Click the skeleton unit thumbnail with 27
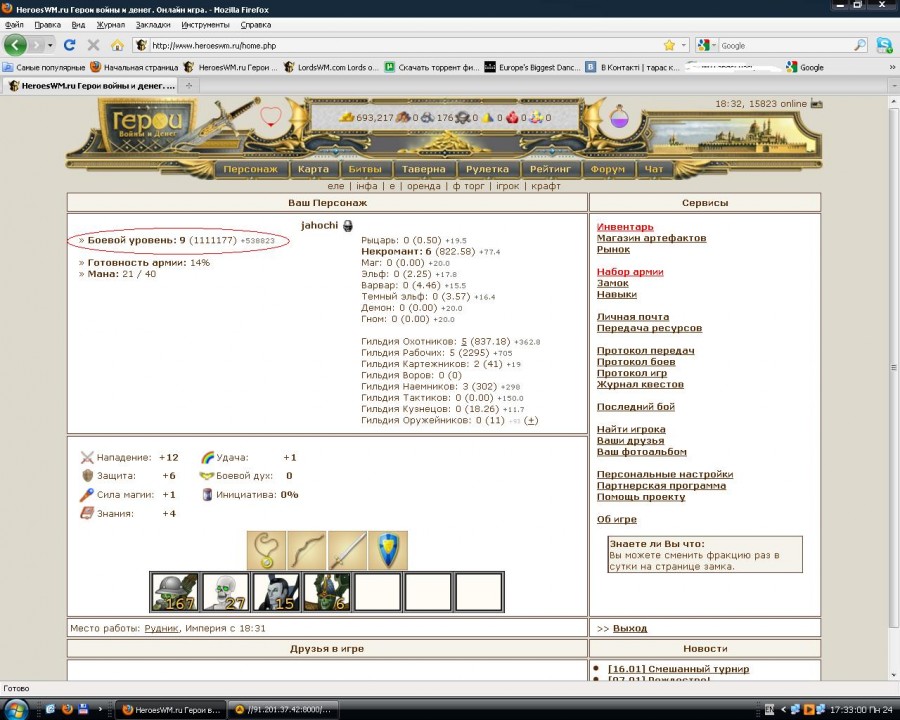Image resolution: width=900 pixels, height=720 pixels. pos(226,591)
